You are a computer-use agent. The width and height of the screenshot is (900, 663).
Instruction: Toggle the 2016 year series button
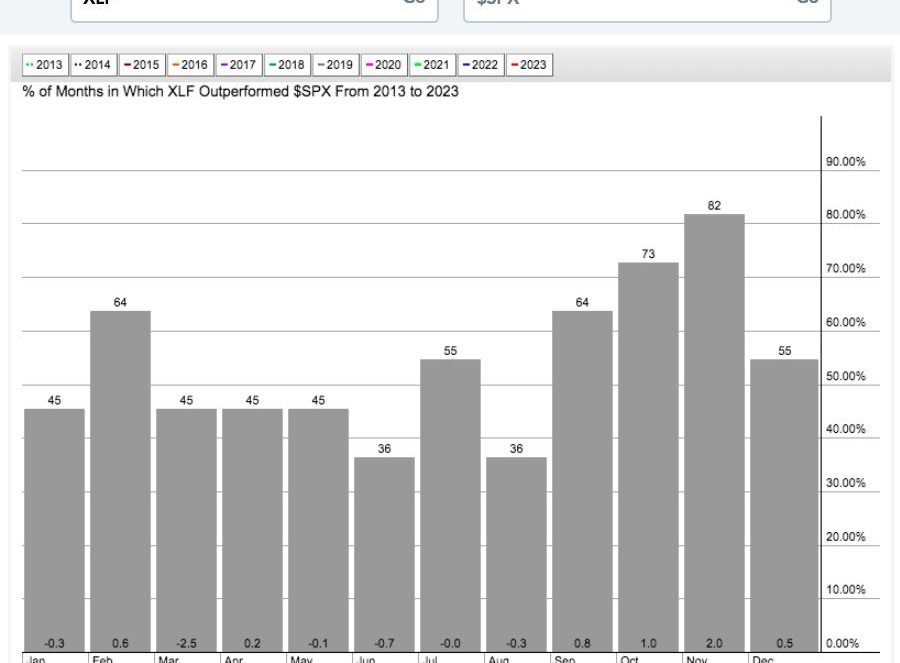[x=191, y=65]
